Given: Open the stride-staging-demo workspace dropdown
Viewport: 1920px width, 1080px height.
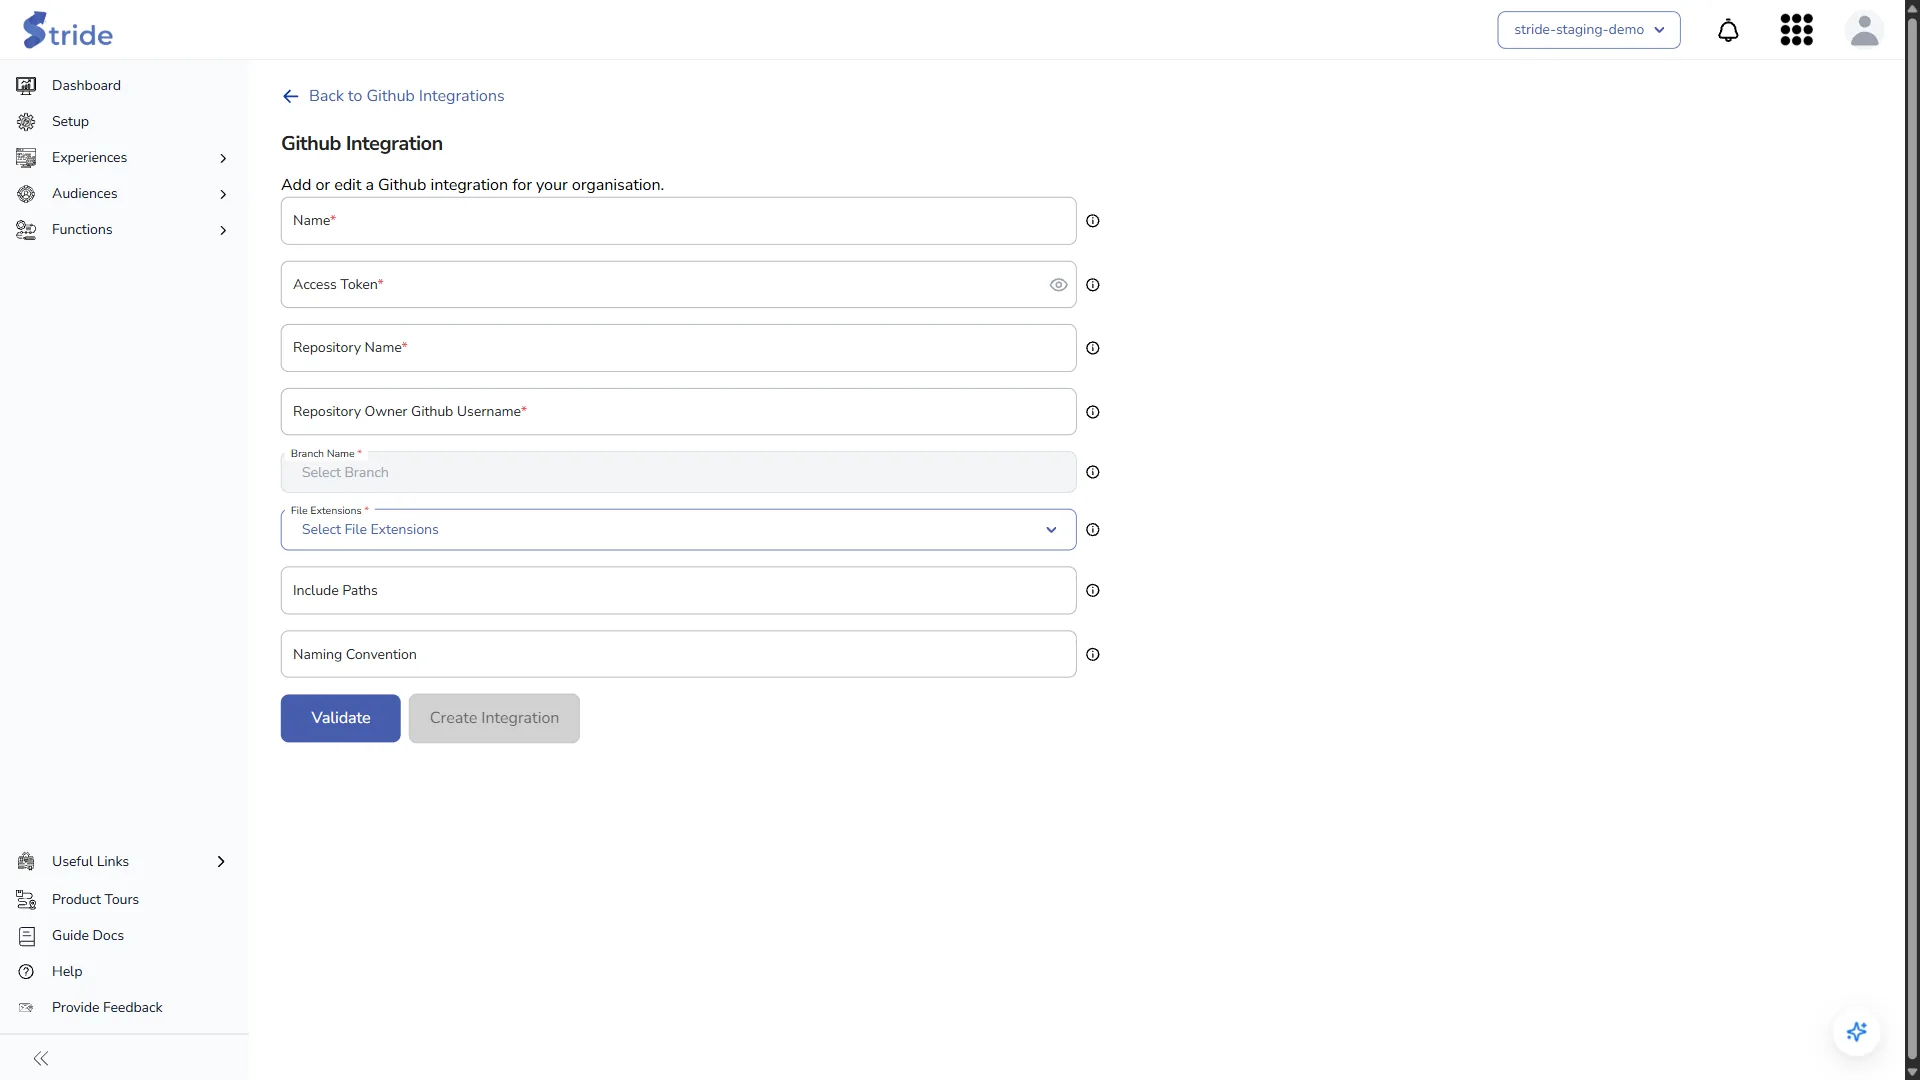Looking at the screenshot, I should pos(1589,30).
